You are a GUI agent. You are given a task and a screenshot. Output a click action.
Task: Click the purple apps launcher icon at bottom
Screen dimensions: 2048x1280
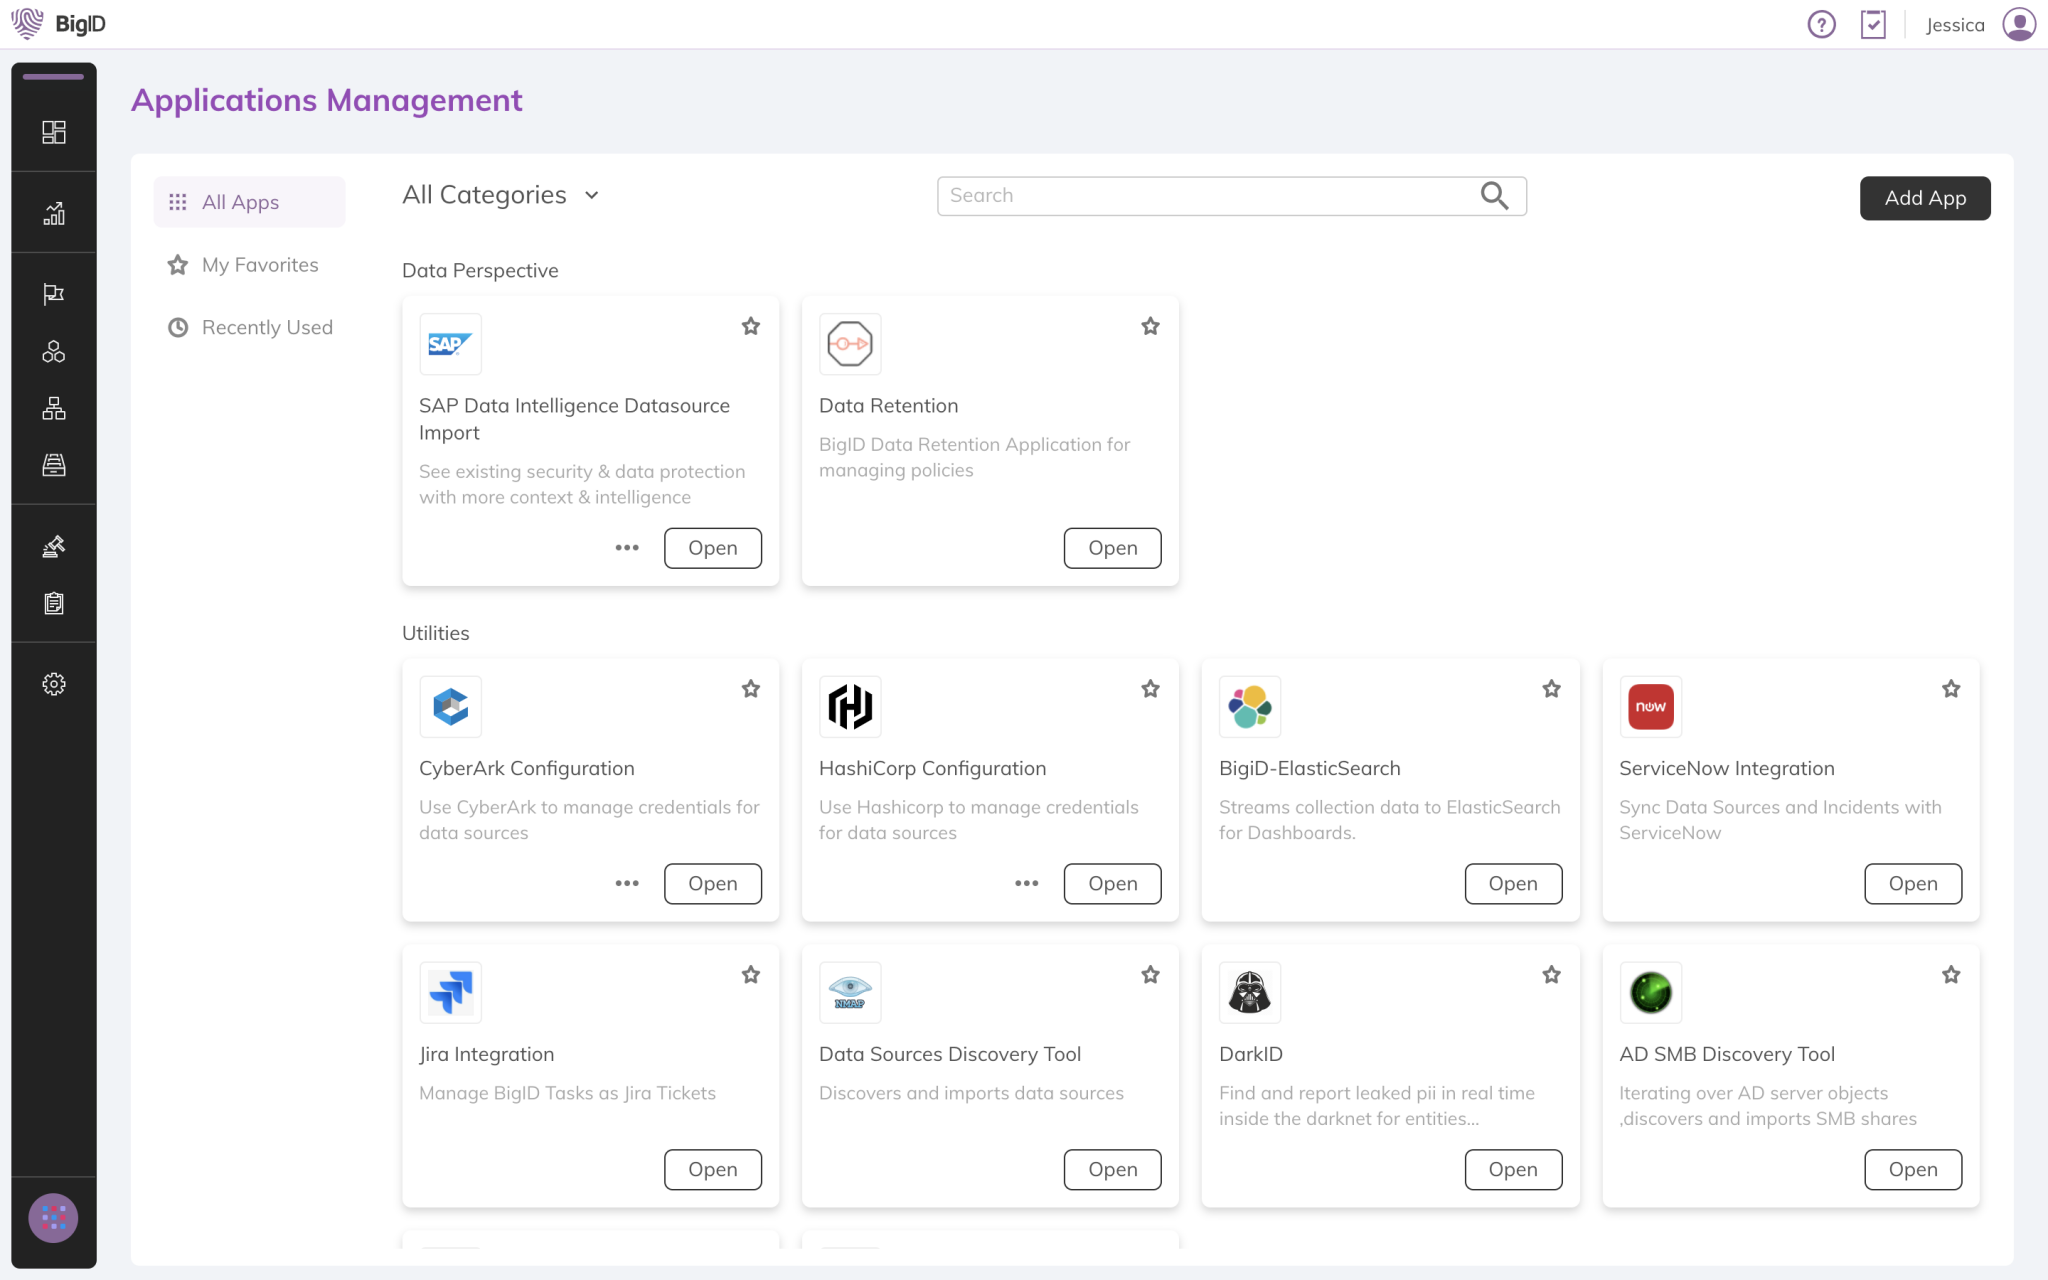click(54, 1217)
